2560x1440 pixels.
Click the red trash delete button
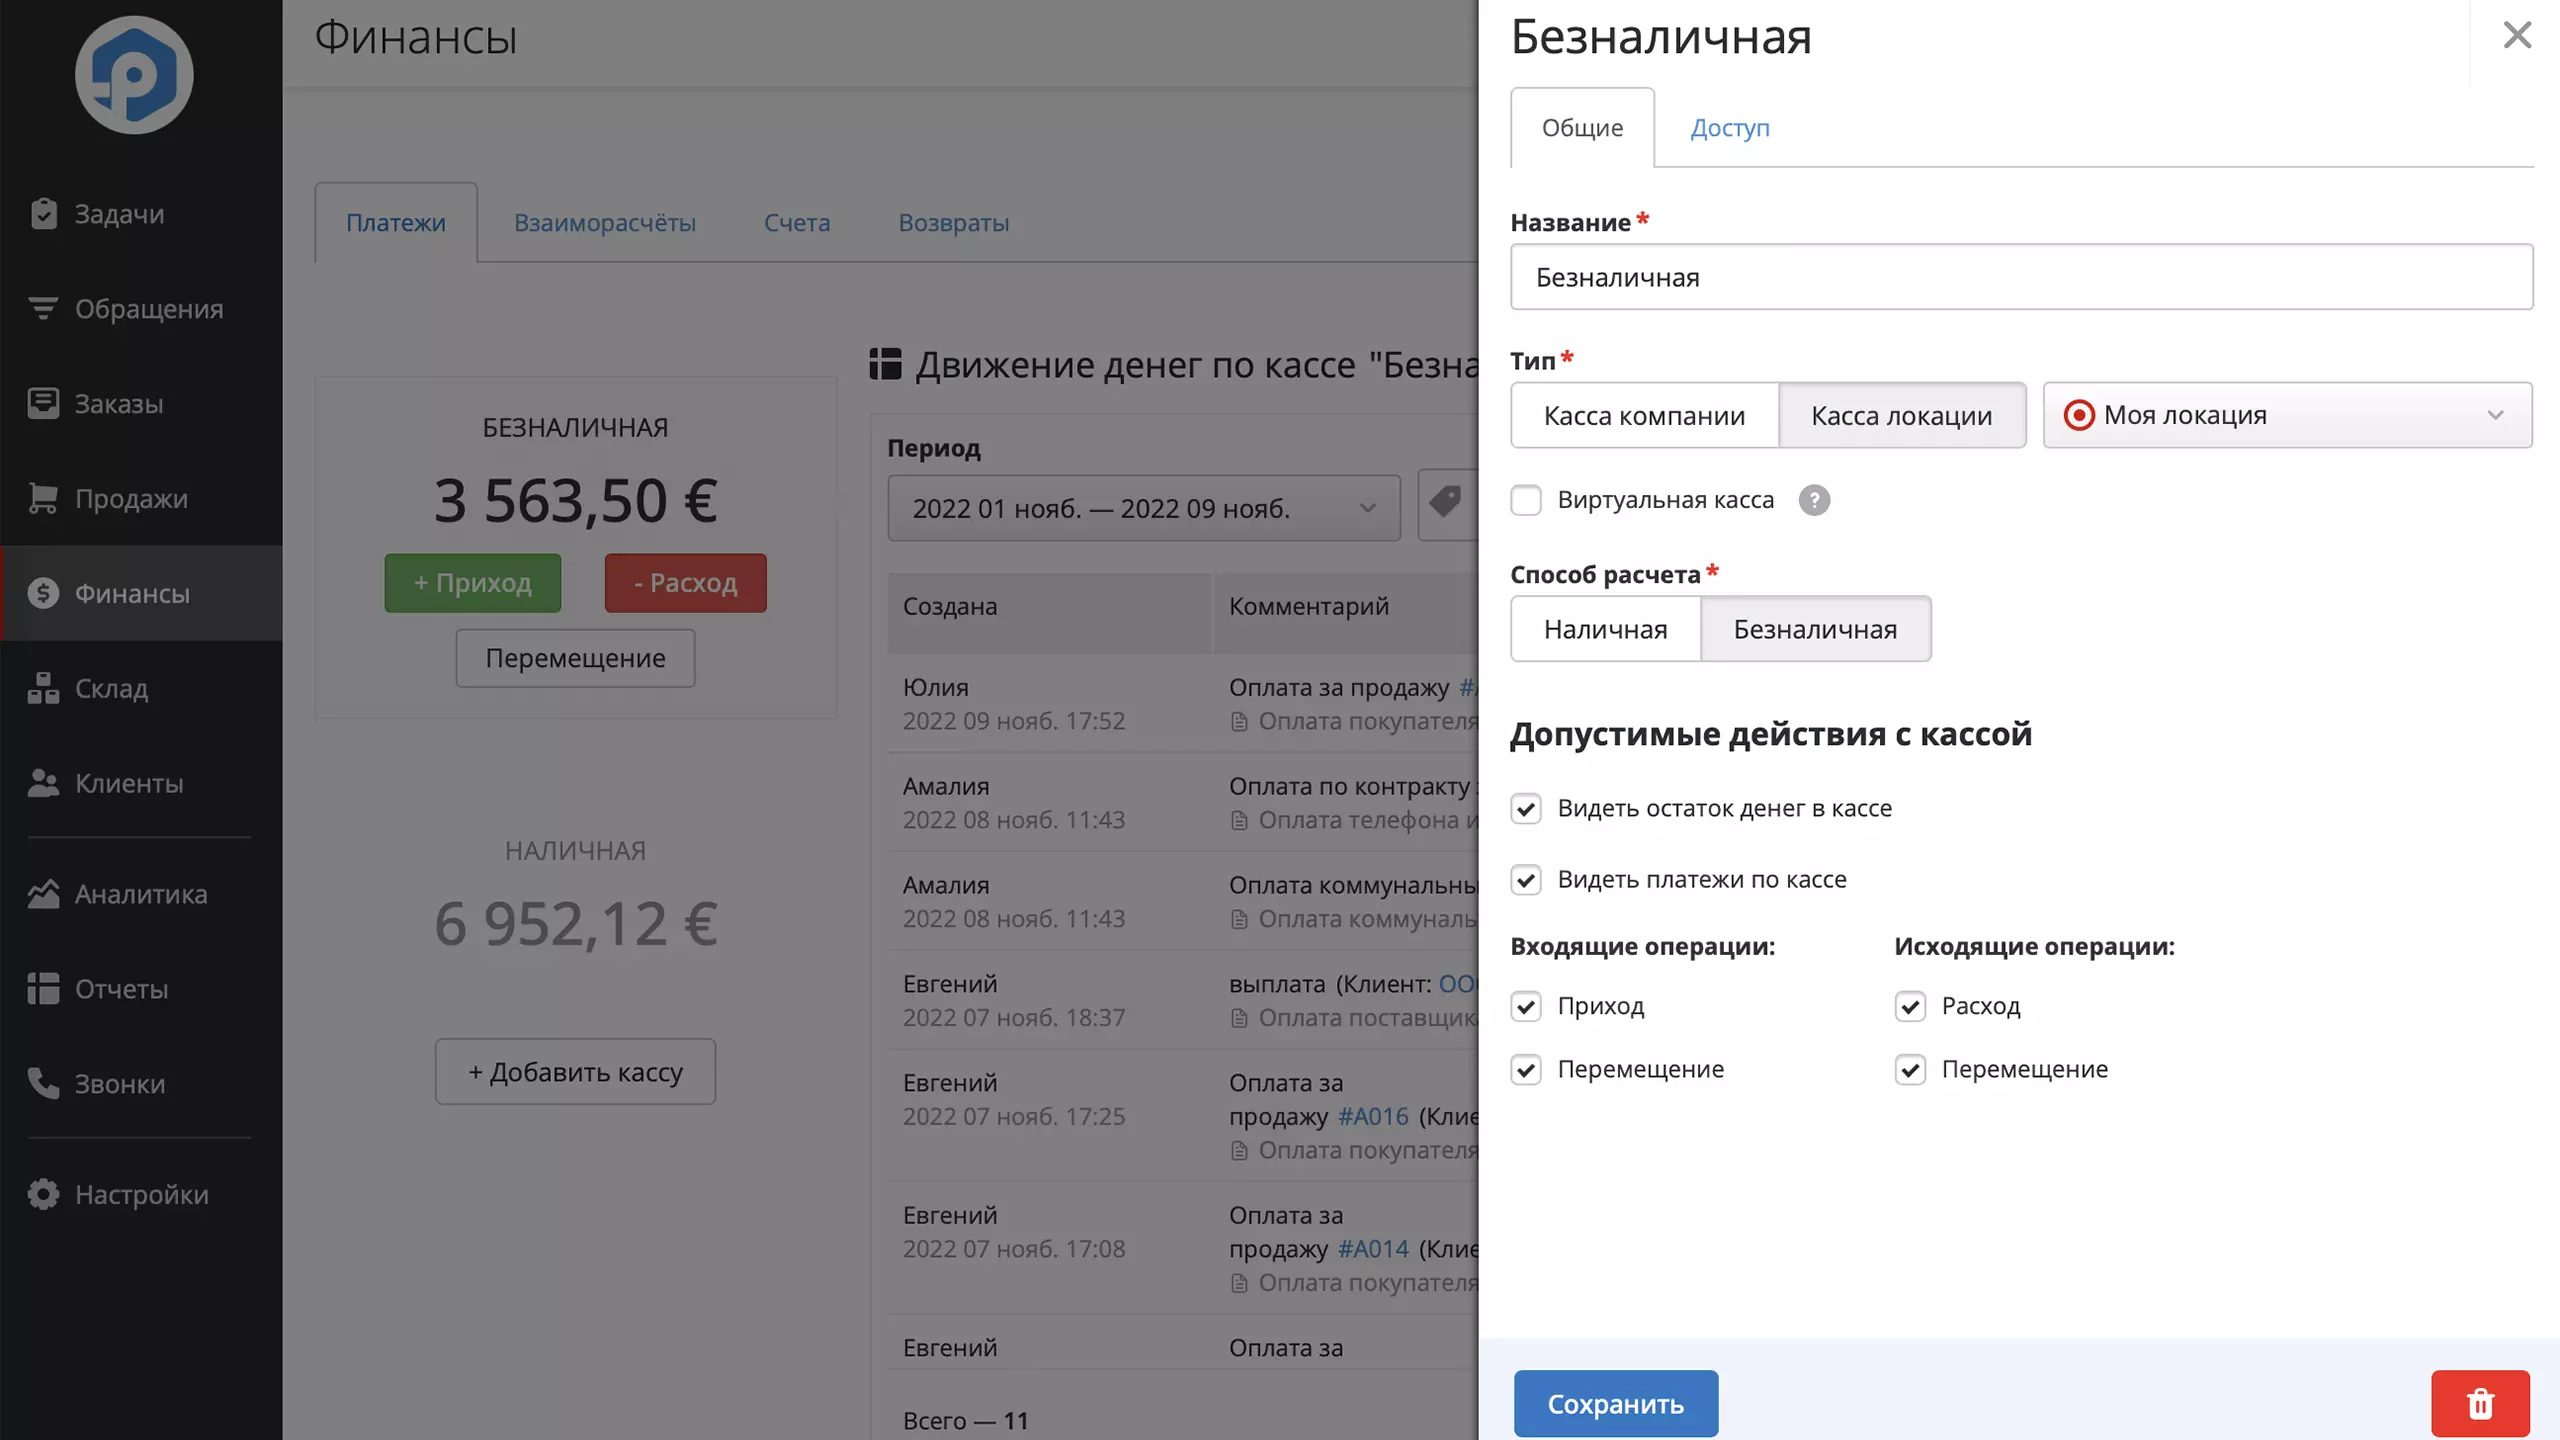[2480, 1403]
